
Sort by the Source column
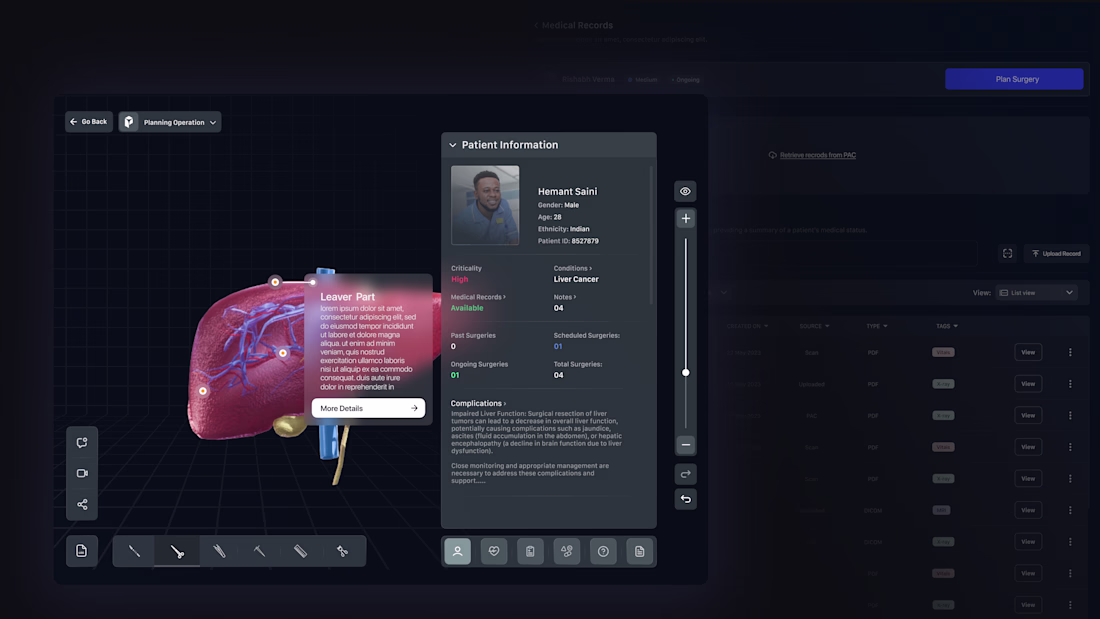point(814,326)
